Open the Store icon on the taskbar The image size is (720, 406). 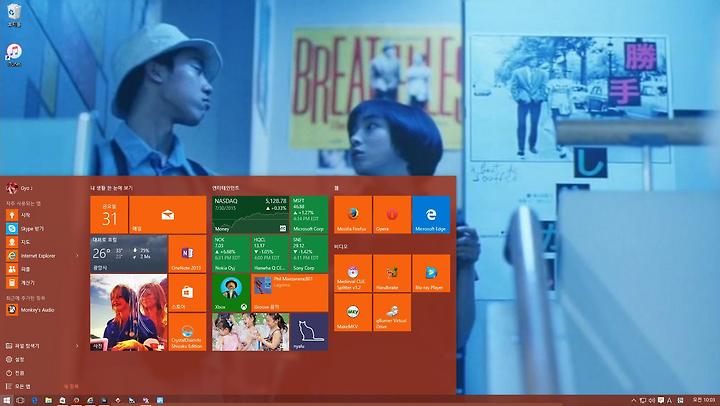click(62, 400)
